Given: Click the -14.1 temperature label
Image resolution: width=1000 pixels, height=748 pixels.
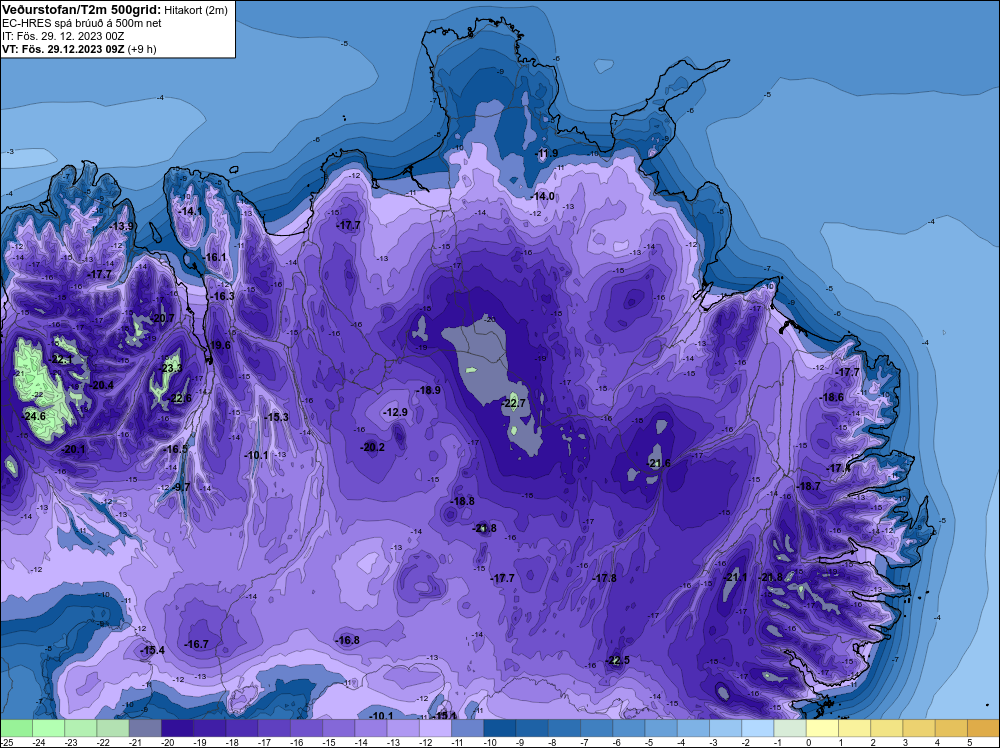Looking at the screenshot, I should click(190, 211).
